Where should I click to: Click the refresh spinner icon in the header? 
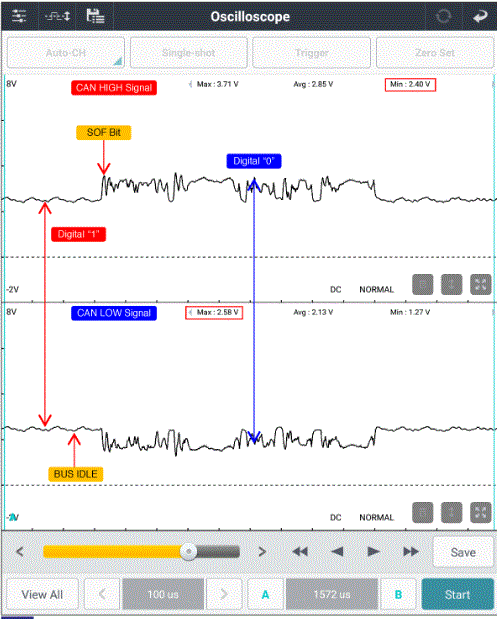coord(443,17)
